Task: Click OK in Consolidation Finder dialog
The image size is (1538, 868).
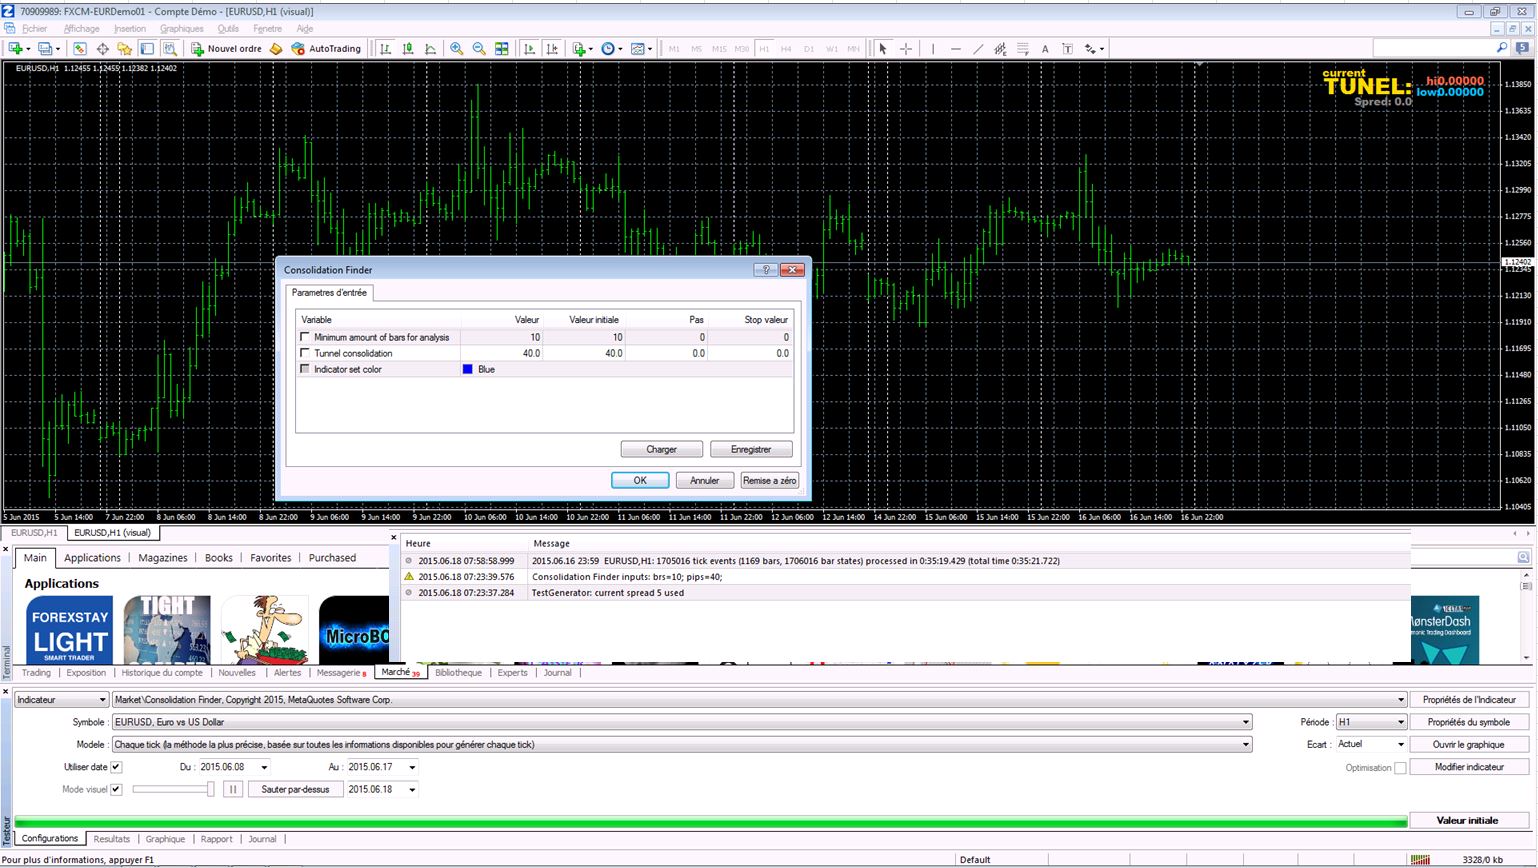Action: (640, 480)
